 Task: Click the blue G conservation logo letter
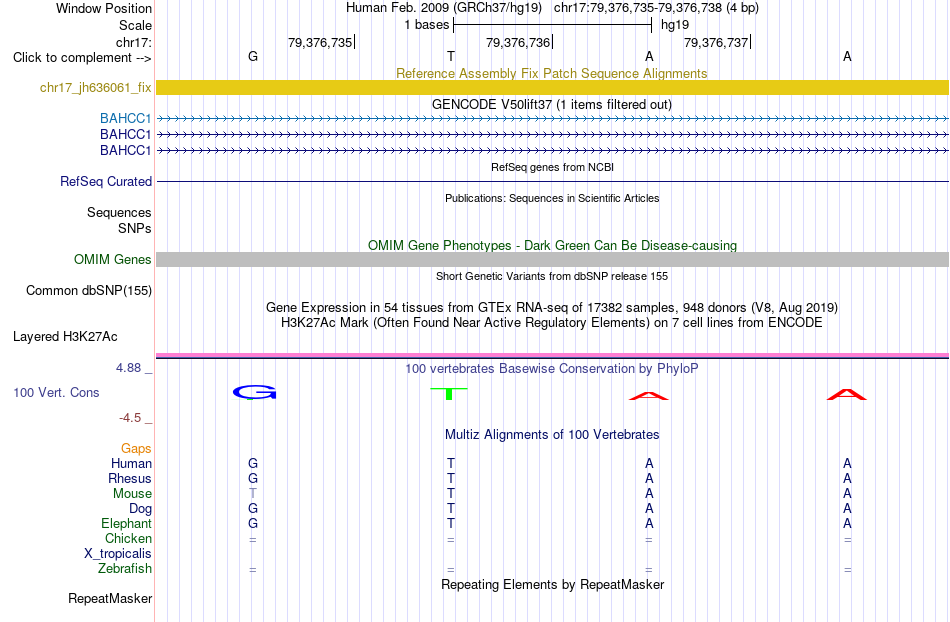pyautogui.click(x=254, y=392)
